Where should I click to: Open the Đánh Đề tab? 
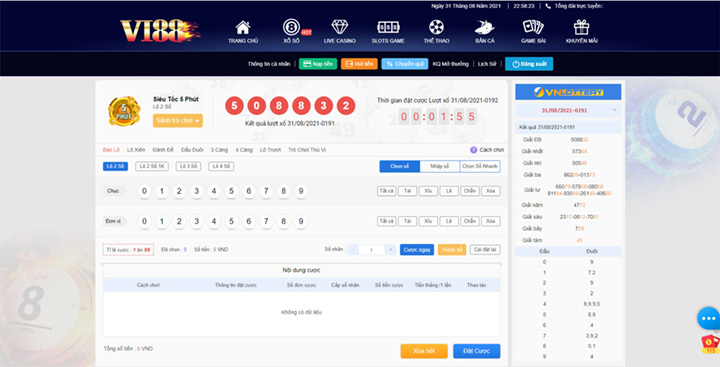click(x=163, y=150)
